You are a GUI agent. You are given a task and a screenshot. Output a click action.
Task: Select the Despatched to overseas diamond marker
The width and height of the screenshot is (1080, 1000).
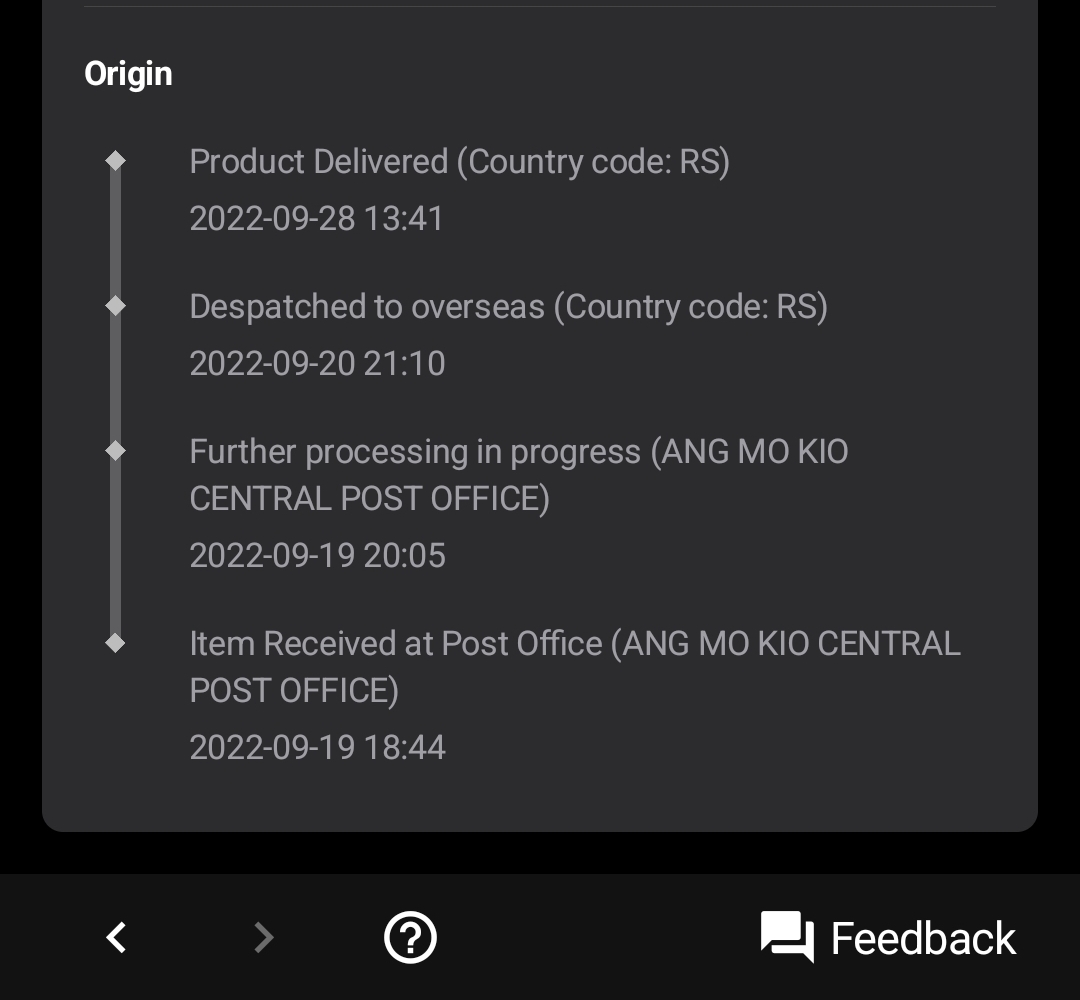[x=116, y=305]
